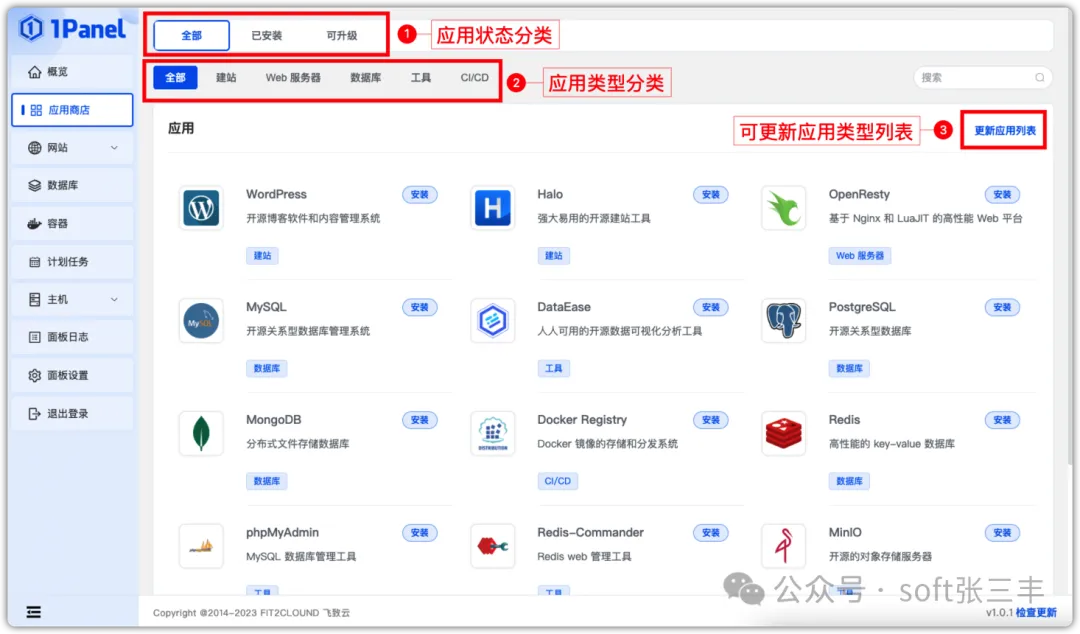The height and width of the screenshot is (634, 1080).
Task: Open the MySQL app icon
Action: click(x=201, y=320)
